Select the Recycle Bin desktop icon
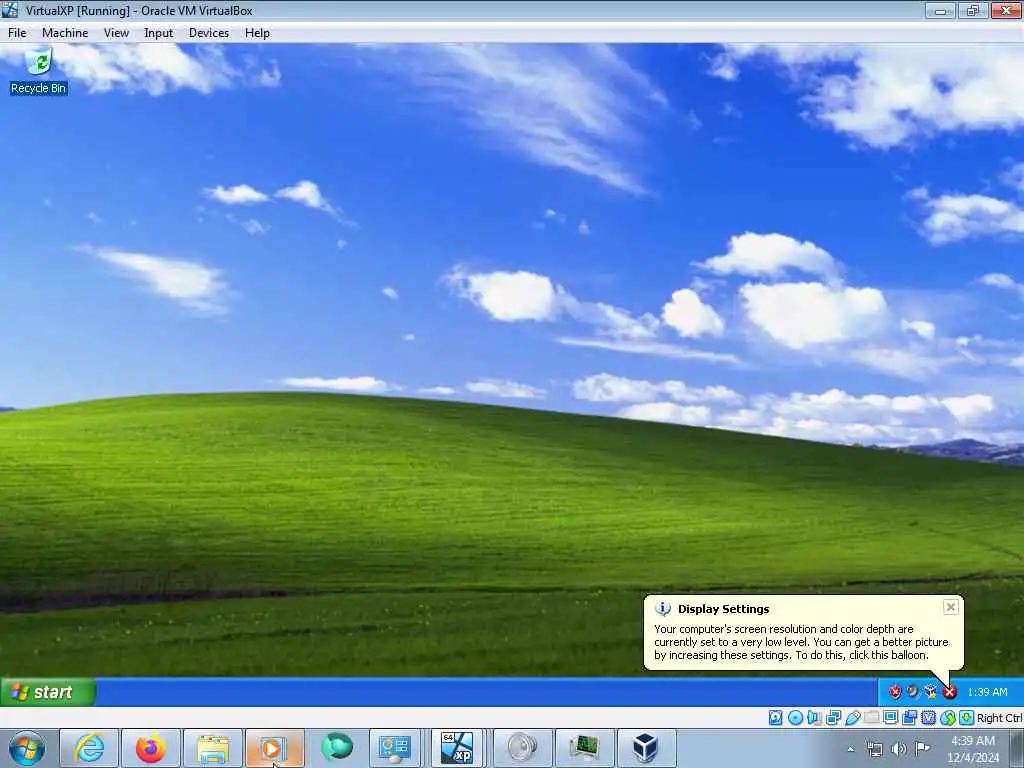The width and height of the screenshot is (1024, 768). tap(39, 71)
